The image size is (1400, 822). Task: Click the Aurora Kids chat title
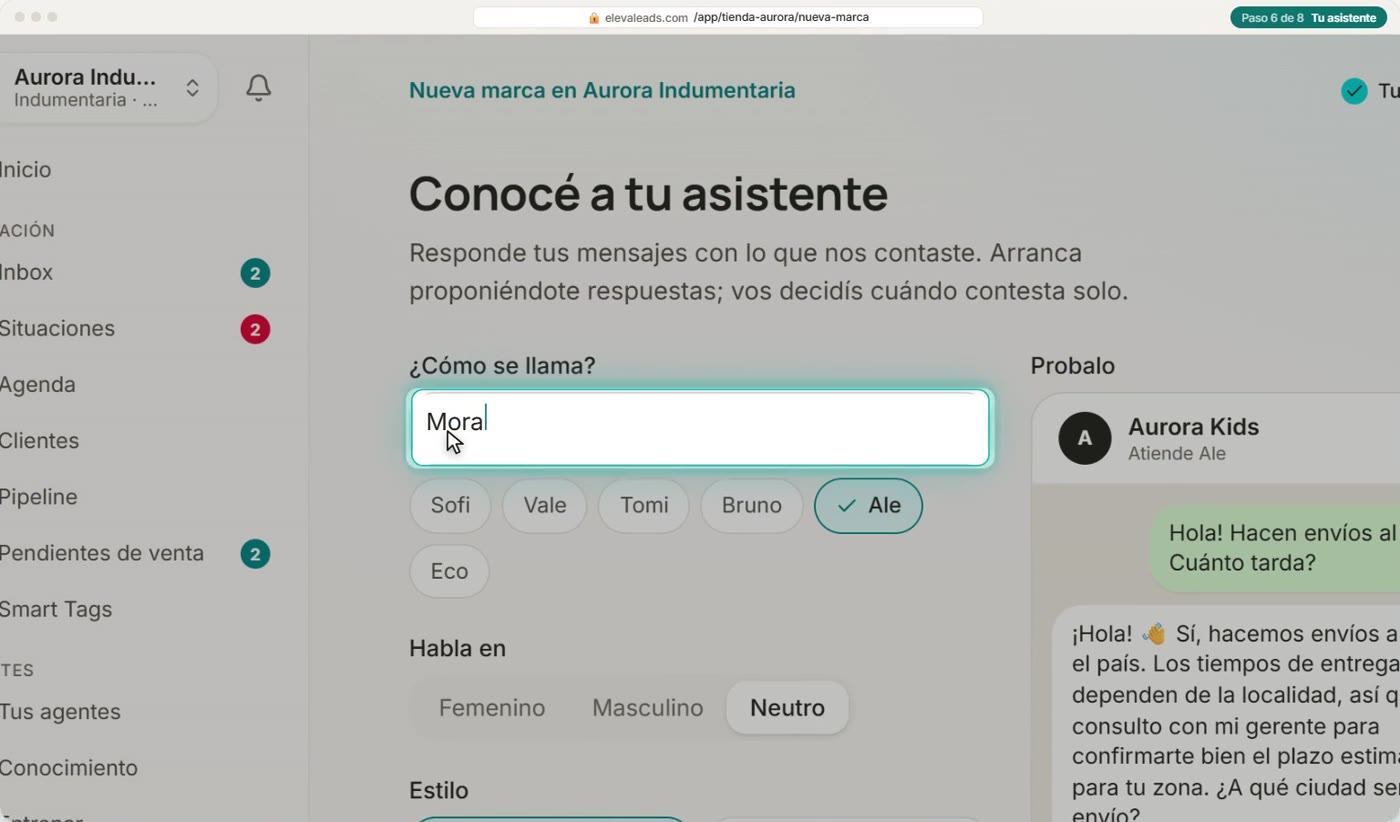pos(1193,427)
